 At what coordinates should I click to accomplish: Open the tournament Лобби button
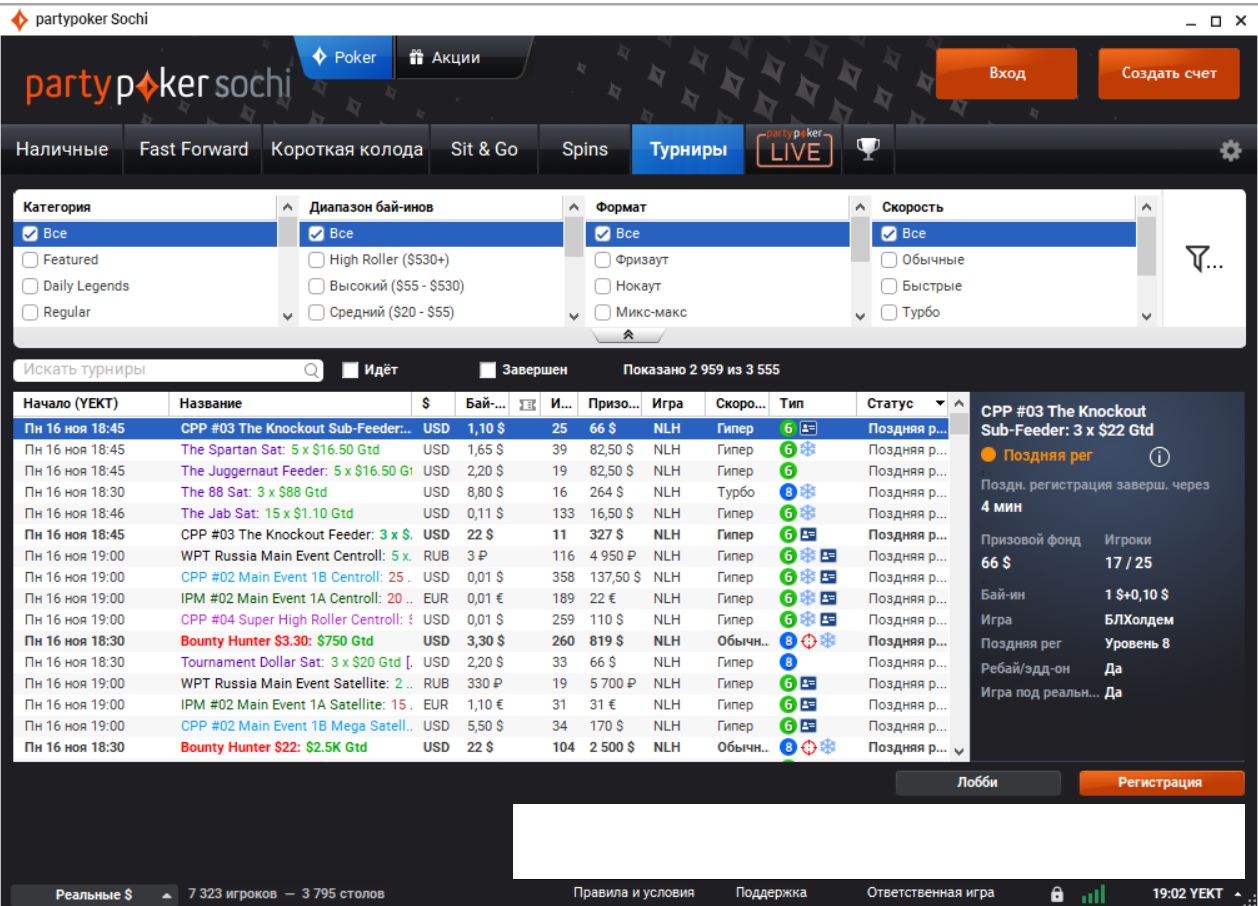[x=977, y=783]
